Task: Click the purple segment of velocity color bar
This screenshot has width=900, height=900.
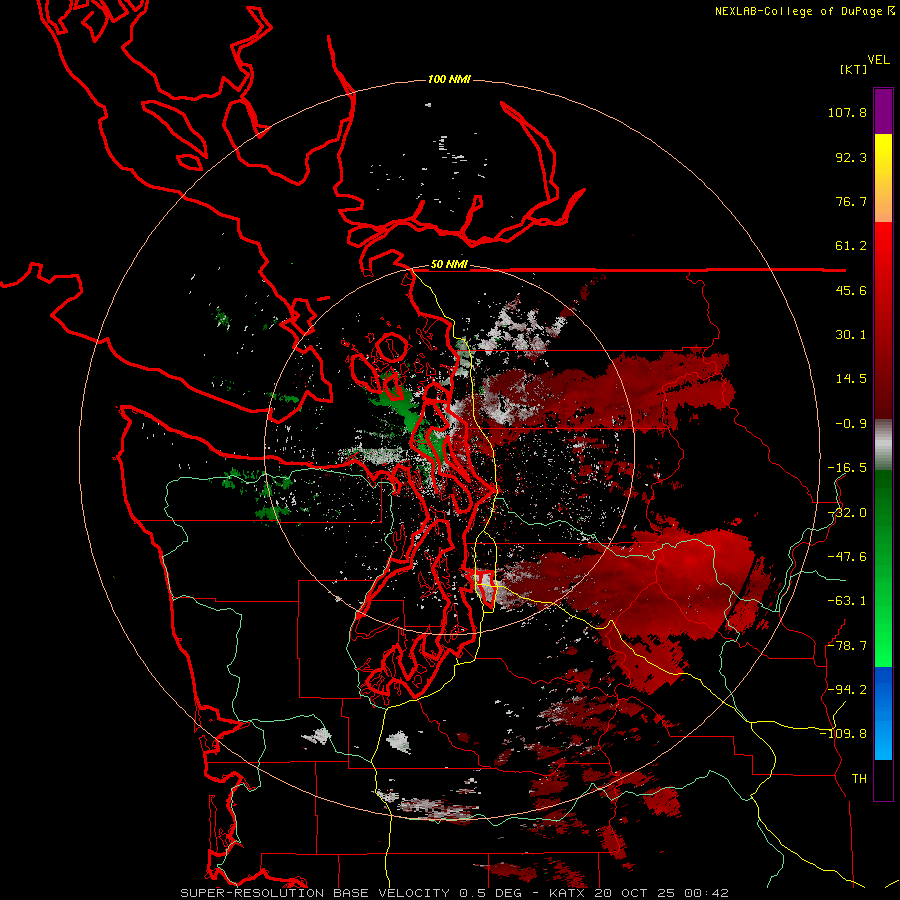Action: tap(883, 111)
